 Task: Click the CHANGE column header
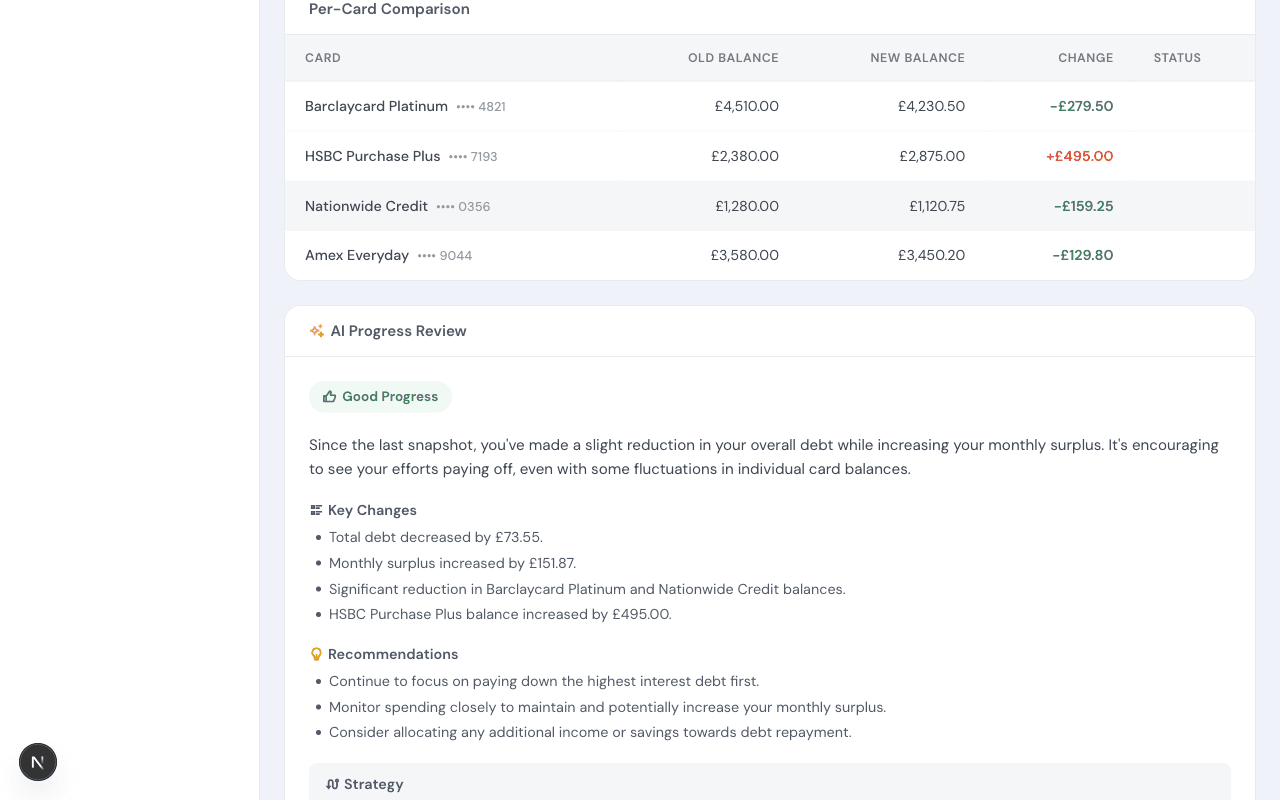click(1085, 57)
